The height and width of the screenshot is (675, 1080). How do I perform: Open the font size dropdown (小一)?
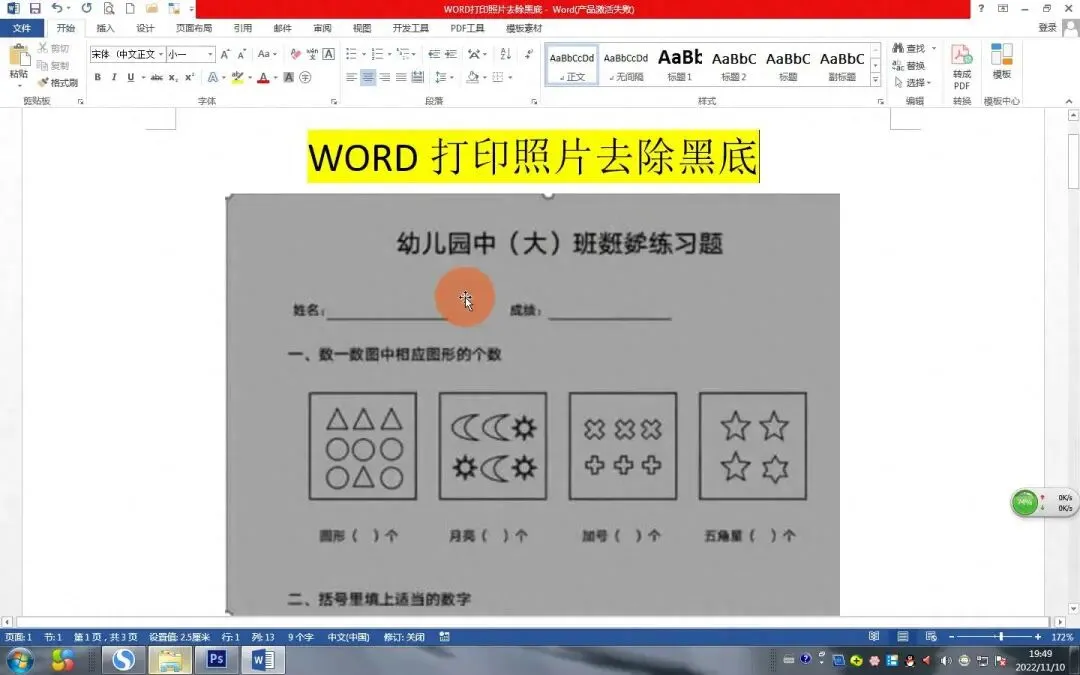[x=210, y=54]
